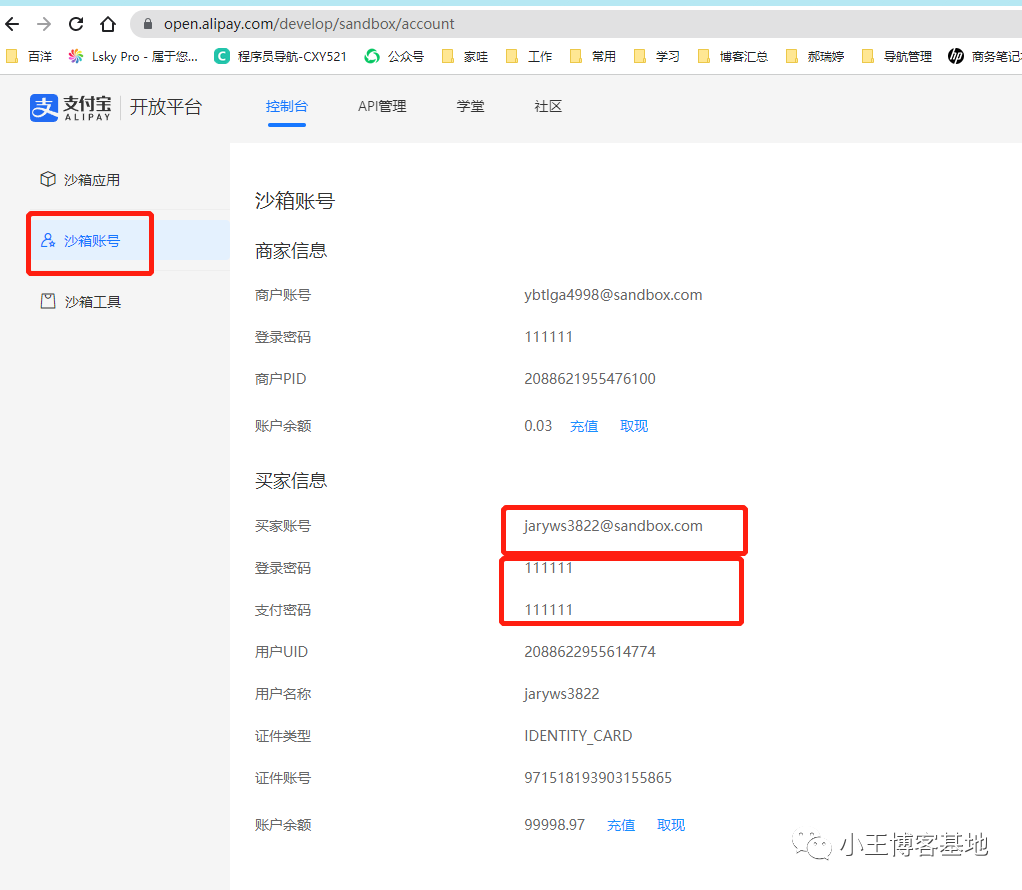This screenshot has width=1022, height=890.
Task: Open the 导航管理 bookmark folder
Action: [x=897, y=57]
